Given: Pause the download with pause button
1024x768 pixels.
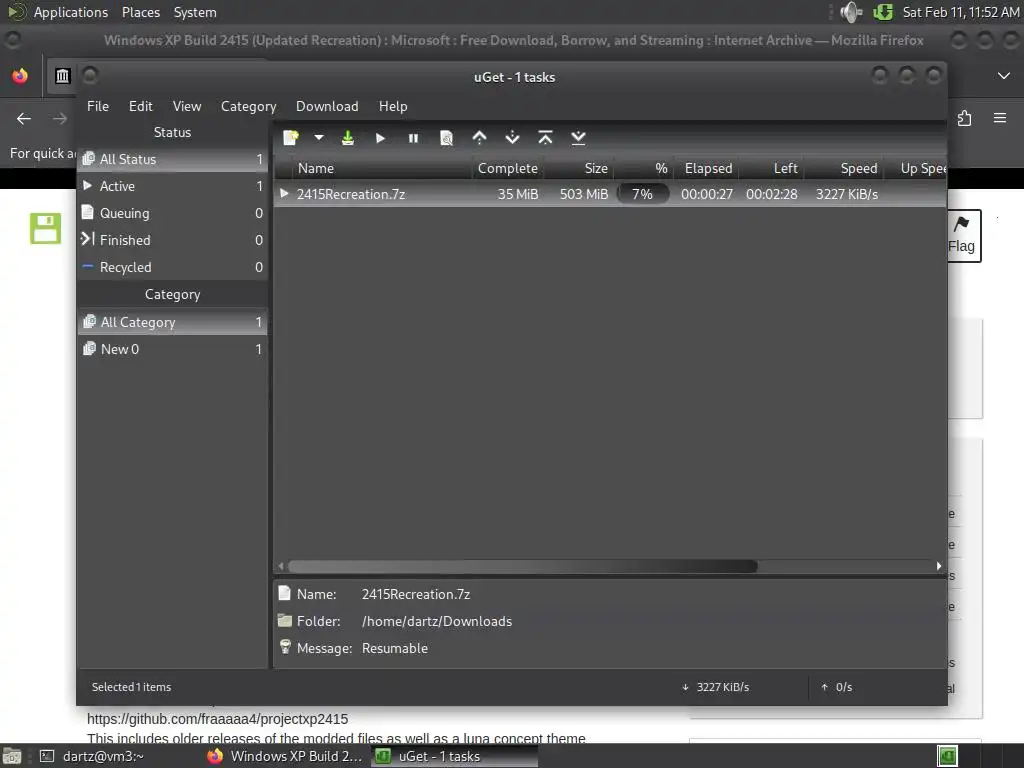Looking at the screenshot, I should point(413,138).
